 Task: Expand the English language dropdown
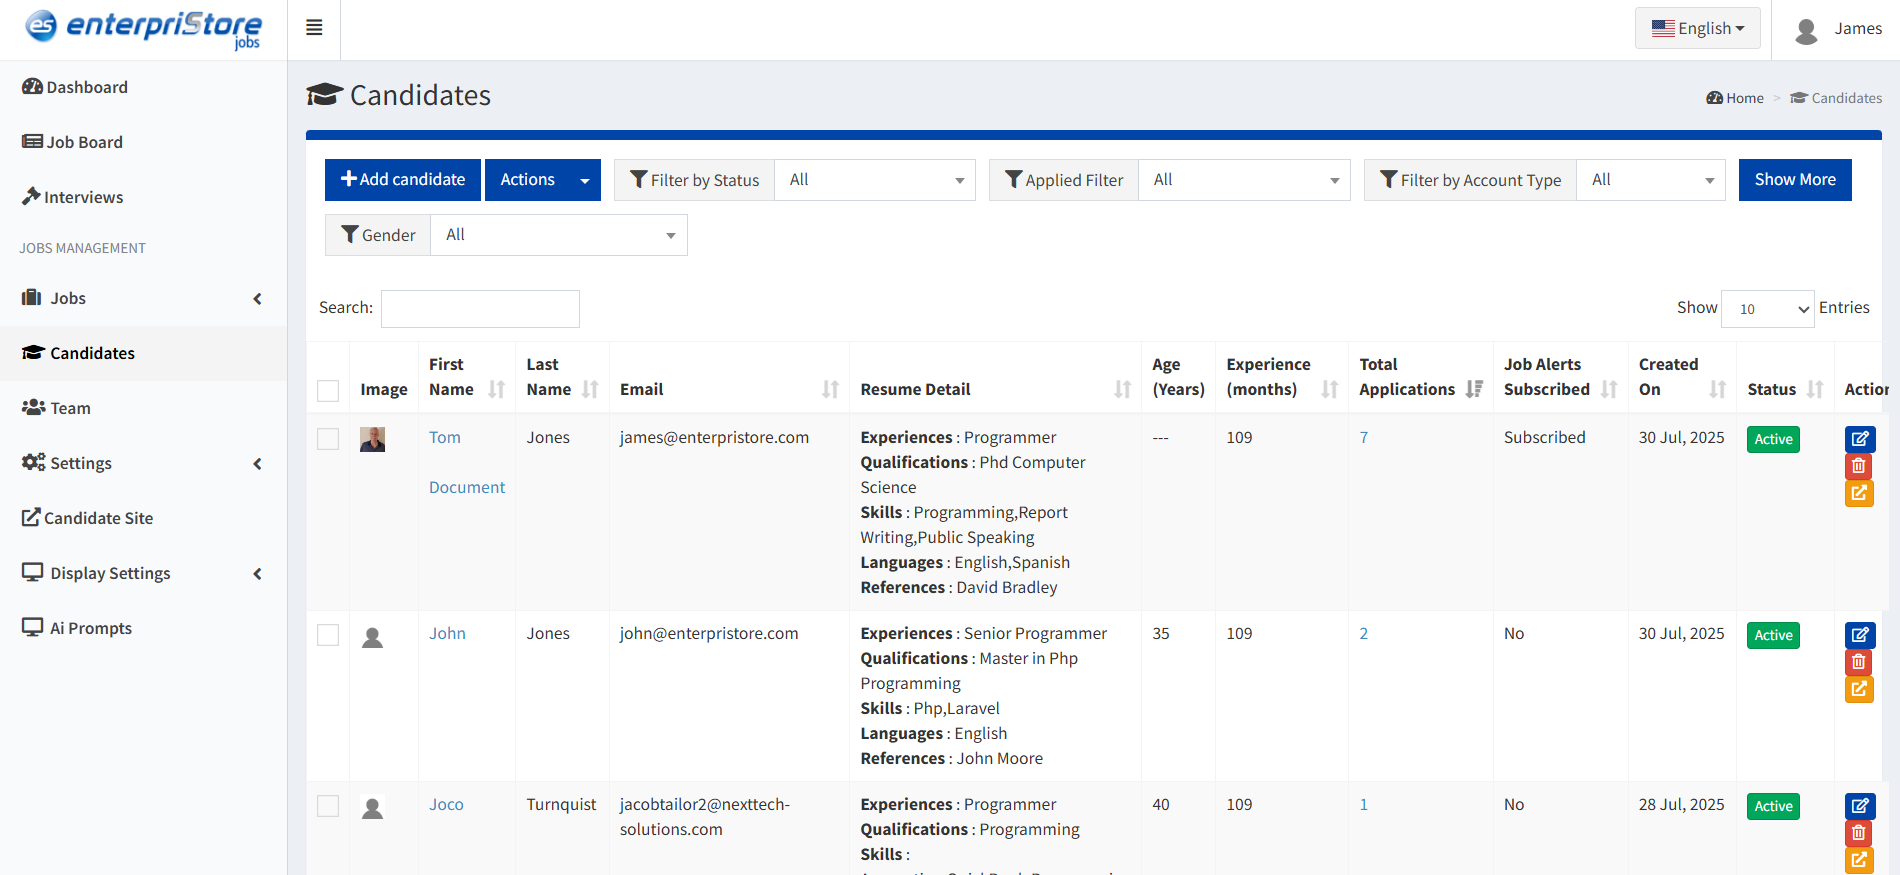click(1698, 28)
